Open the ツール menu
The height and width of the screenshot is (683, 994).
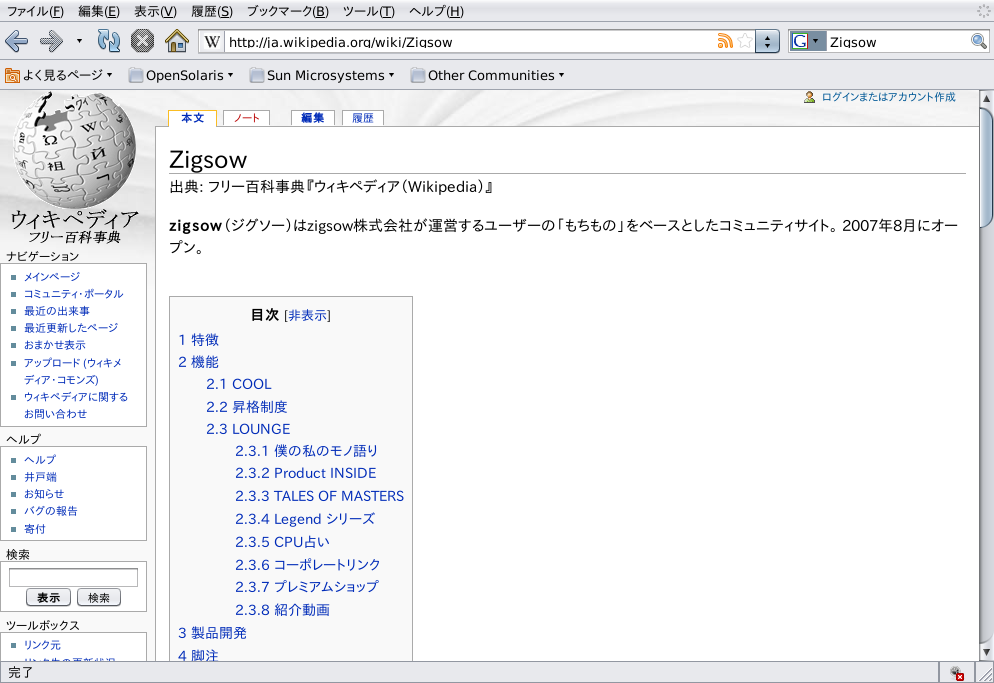(368, 11)
